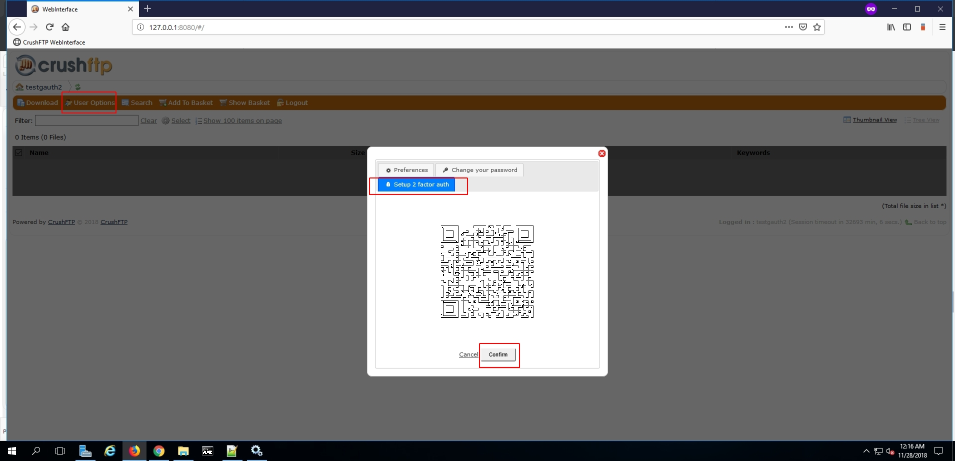
Task: Click the refresh listing icon beside breadcrumb
Action: [x=77, y=87]
